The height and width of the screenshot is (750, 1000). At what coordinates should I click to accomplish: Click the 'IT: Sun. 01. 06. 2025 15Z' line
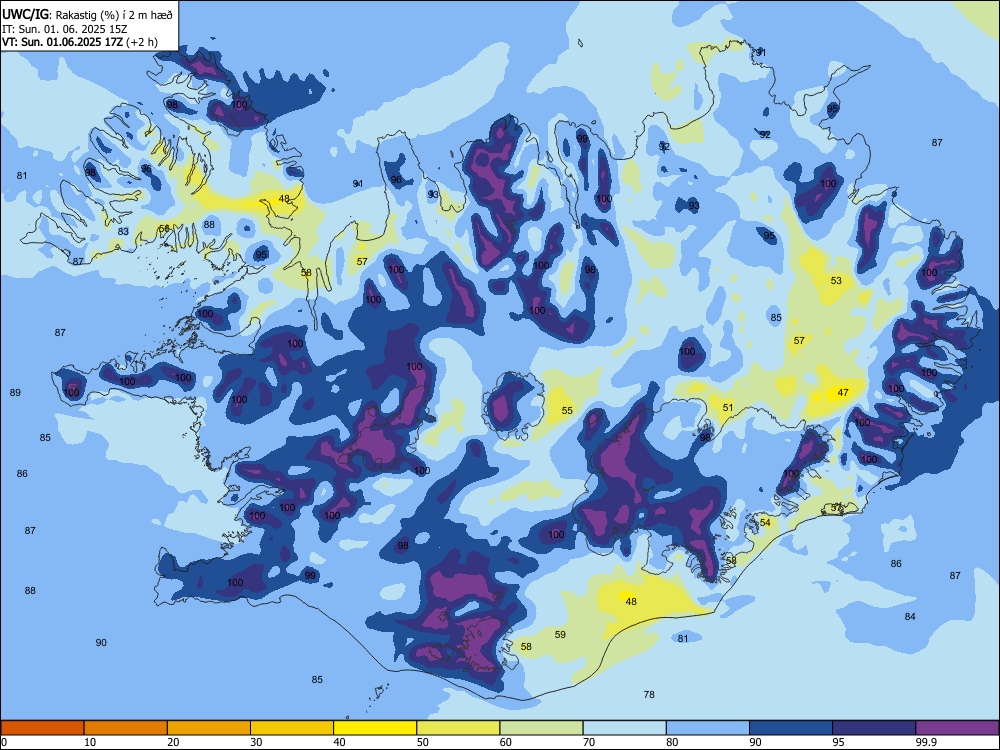(65, 29)
